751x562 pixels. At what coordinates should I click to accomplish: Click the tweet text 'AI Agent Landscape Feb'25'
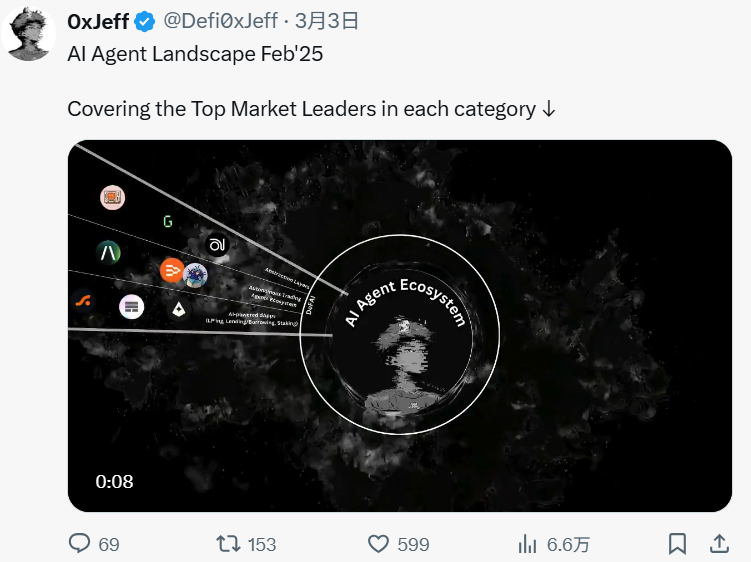tap(195, 54)
